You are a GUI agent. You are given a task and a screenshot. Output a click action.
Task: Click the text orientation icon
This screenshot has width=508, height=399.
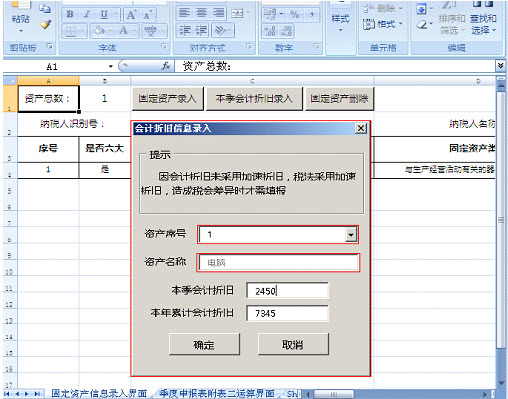pyautogui.click(x=220, y=30)
